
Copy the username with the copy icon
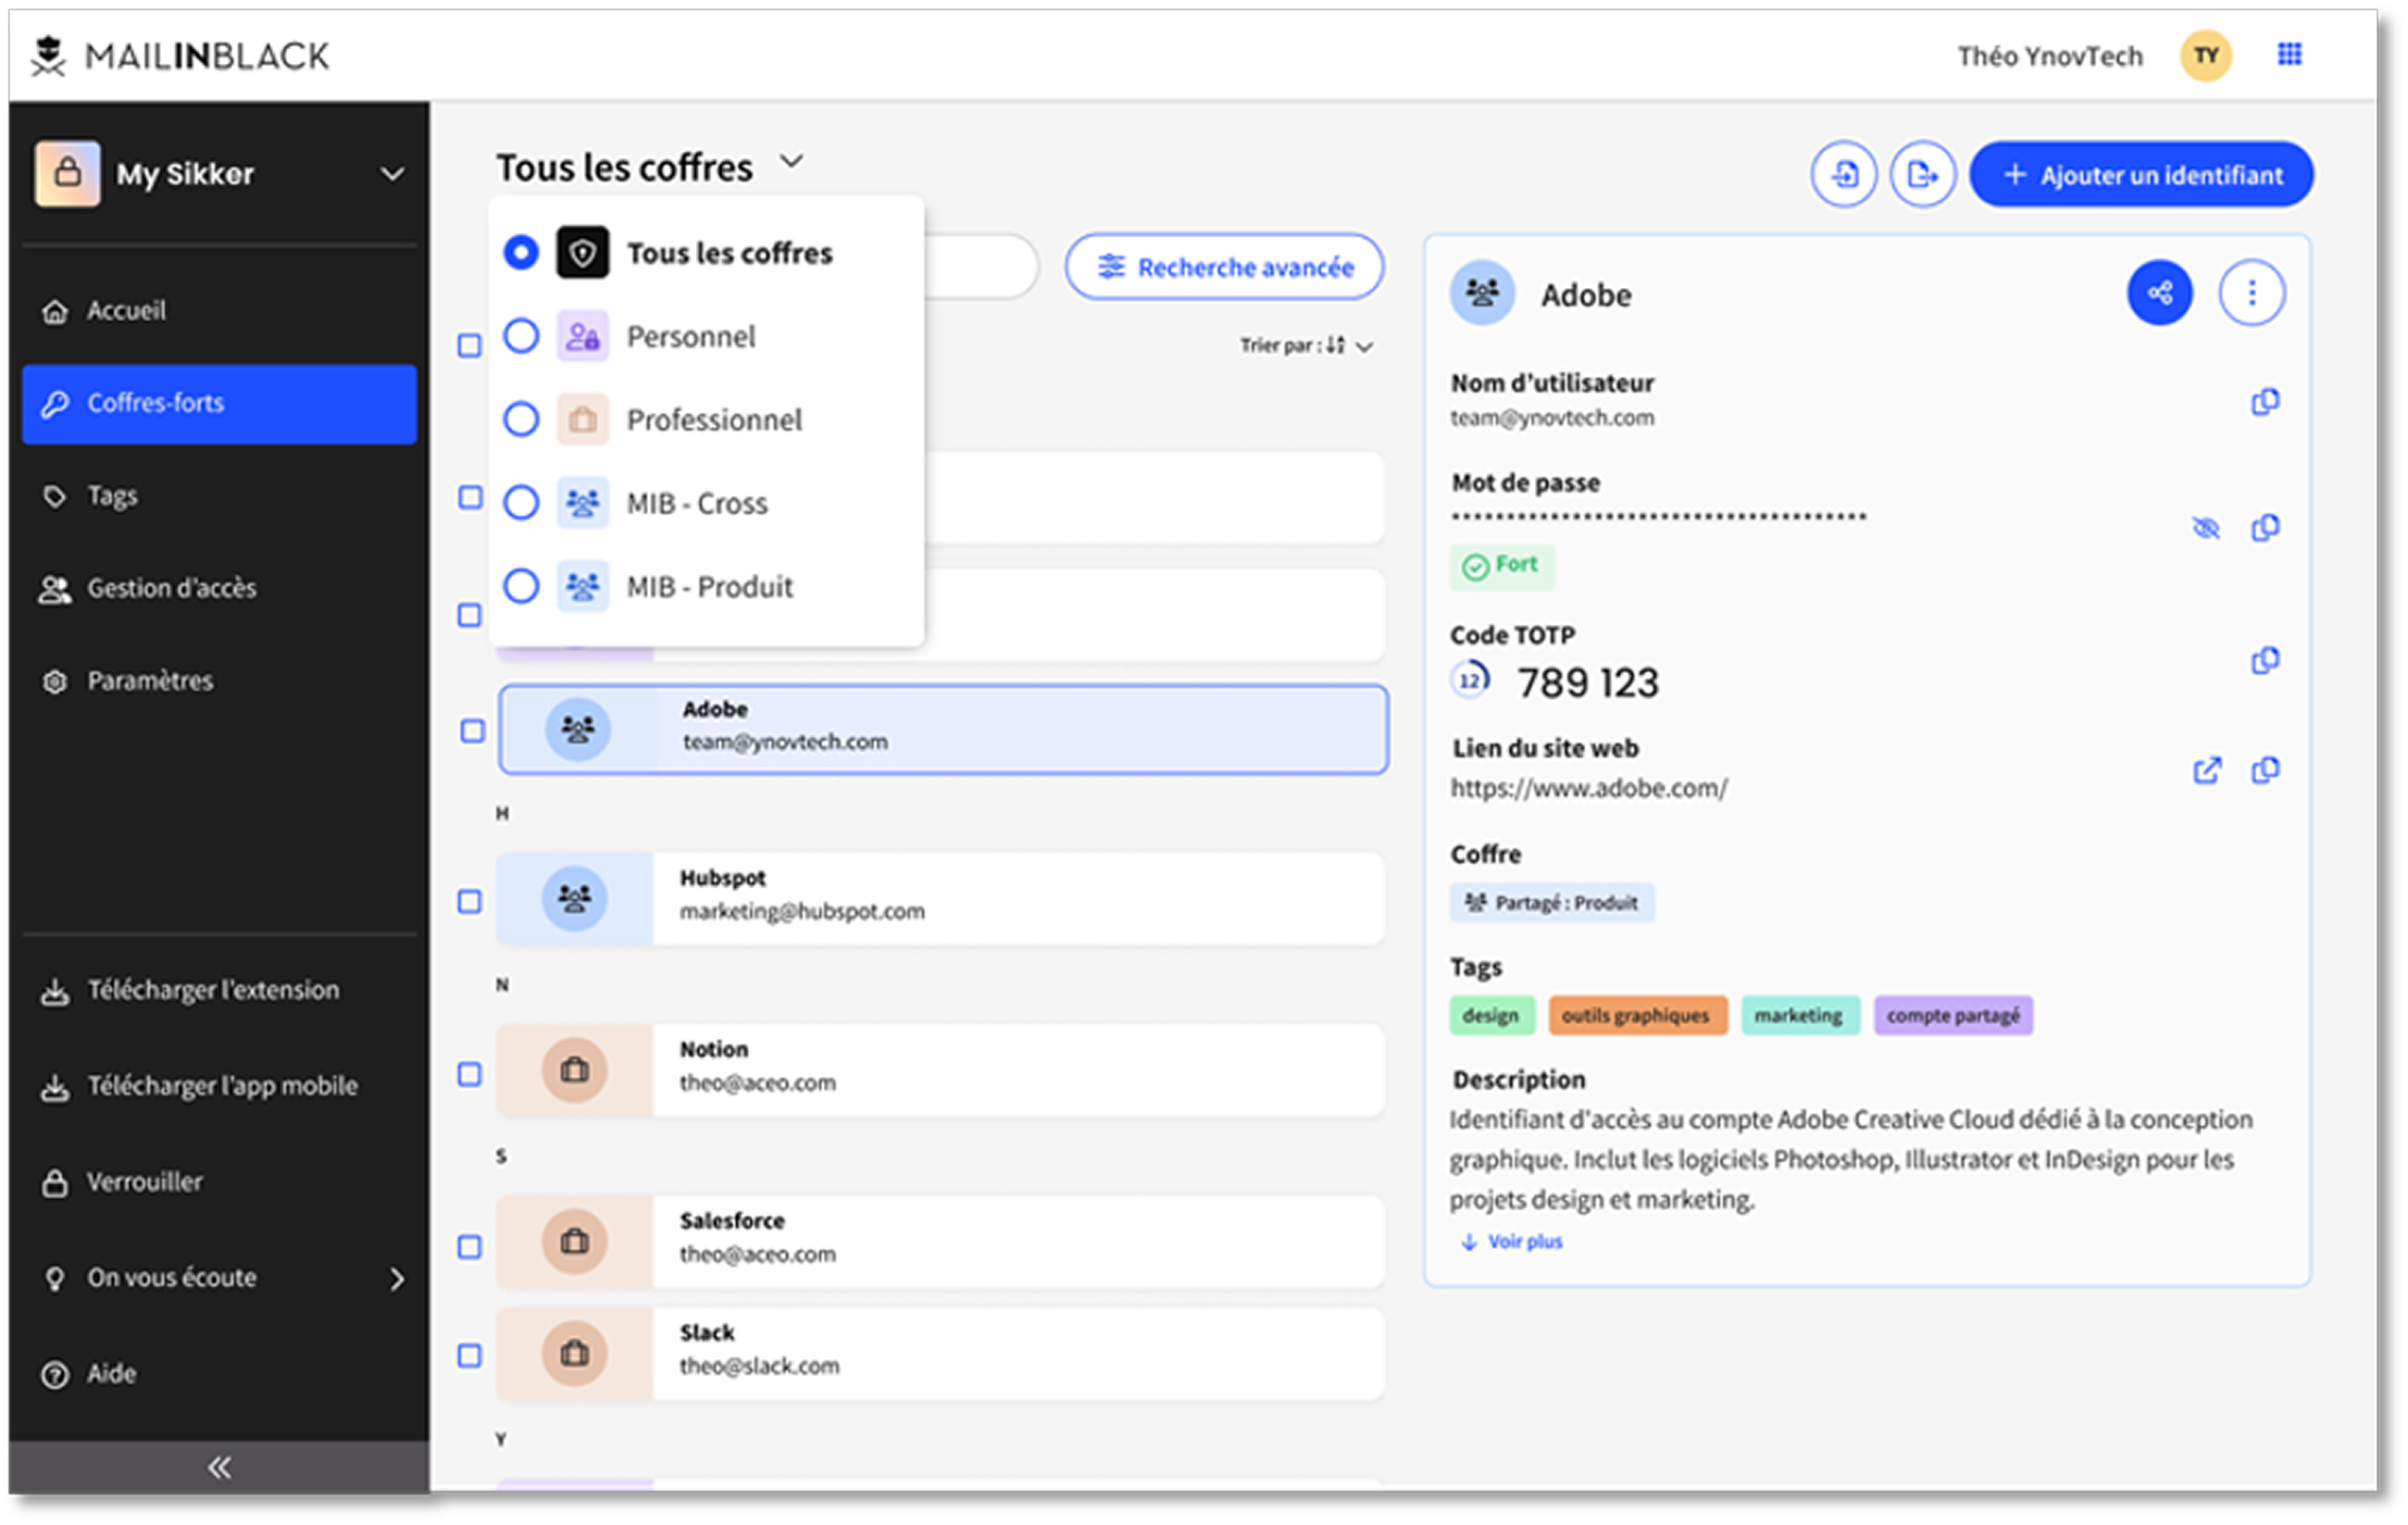(2265, 402)
